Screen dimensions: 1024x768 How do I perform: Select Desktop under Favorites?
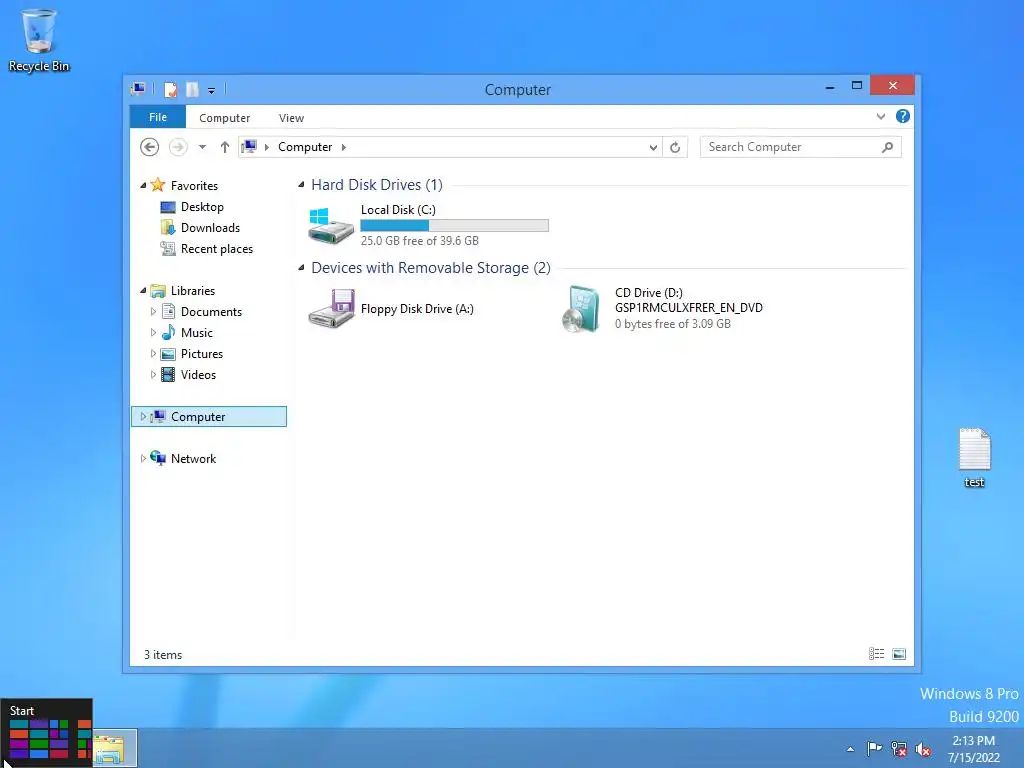202,206
